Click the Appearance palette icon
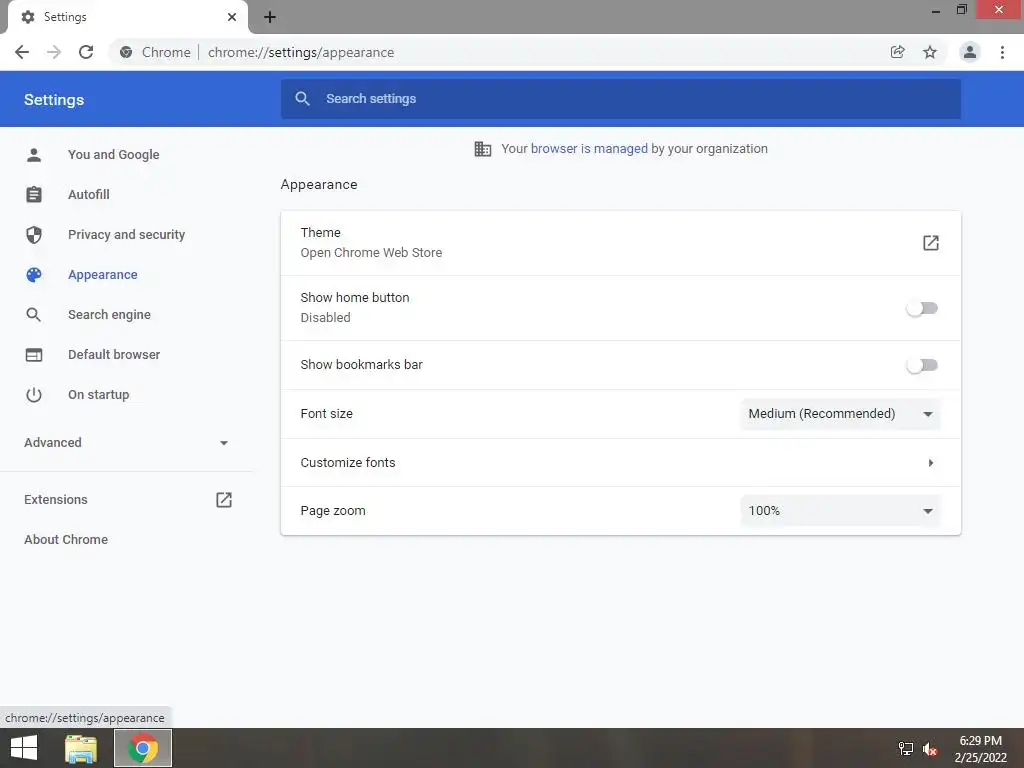This screenshot has height=768, width=1024. (x=34, y=275)
